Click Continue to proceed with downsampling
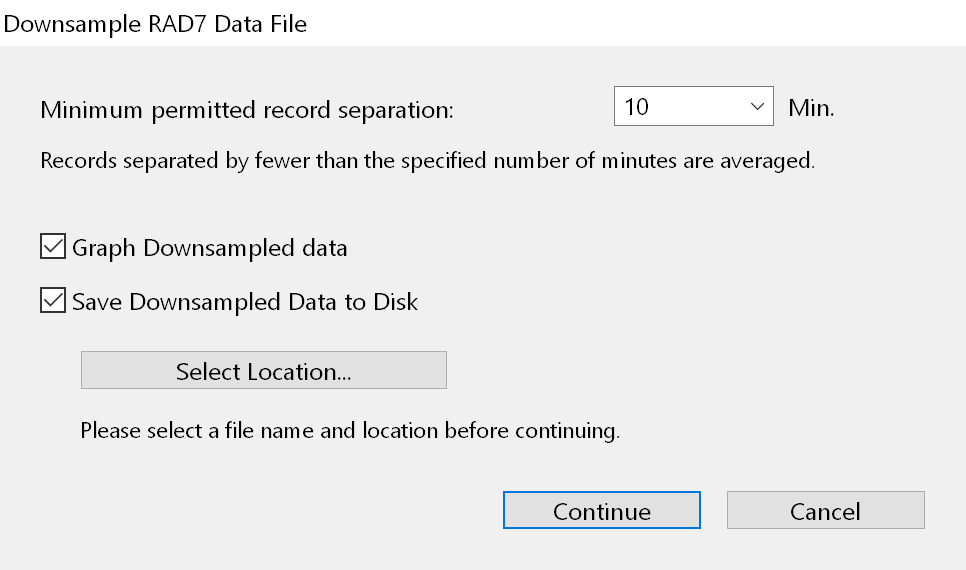This screenshot has height=570, width=966. [601, 511]
